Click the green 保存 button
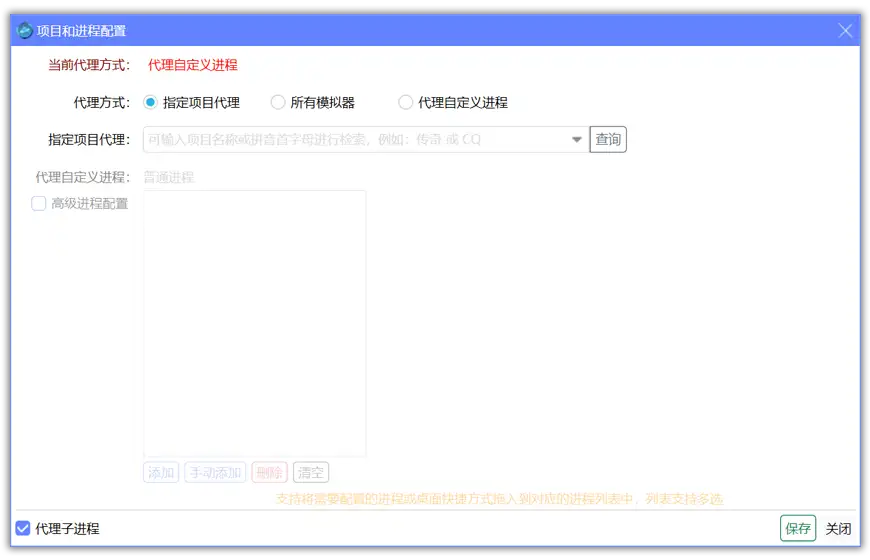Image resolution: width=870 pixels, height=560 pixels. pos(798,528)
